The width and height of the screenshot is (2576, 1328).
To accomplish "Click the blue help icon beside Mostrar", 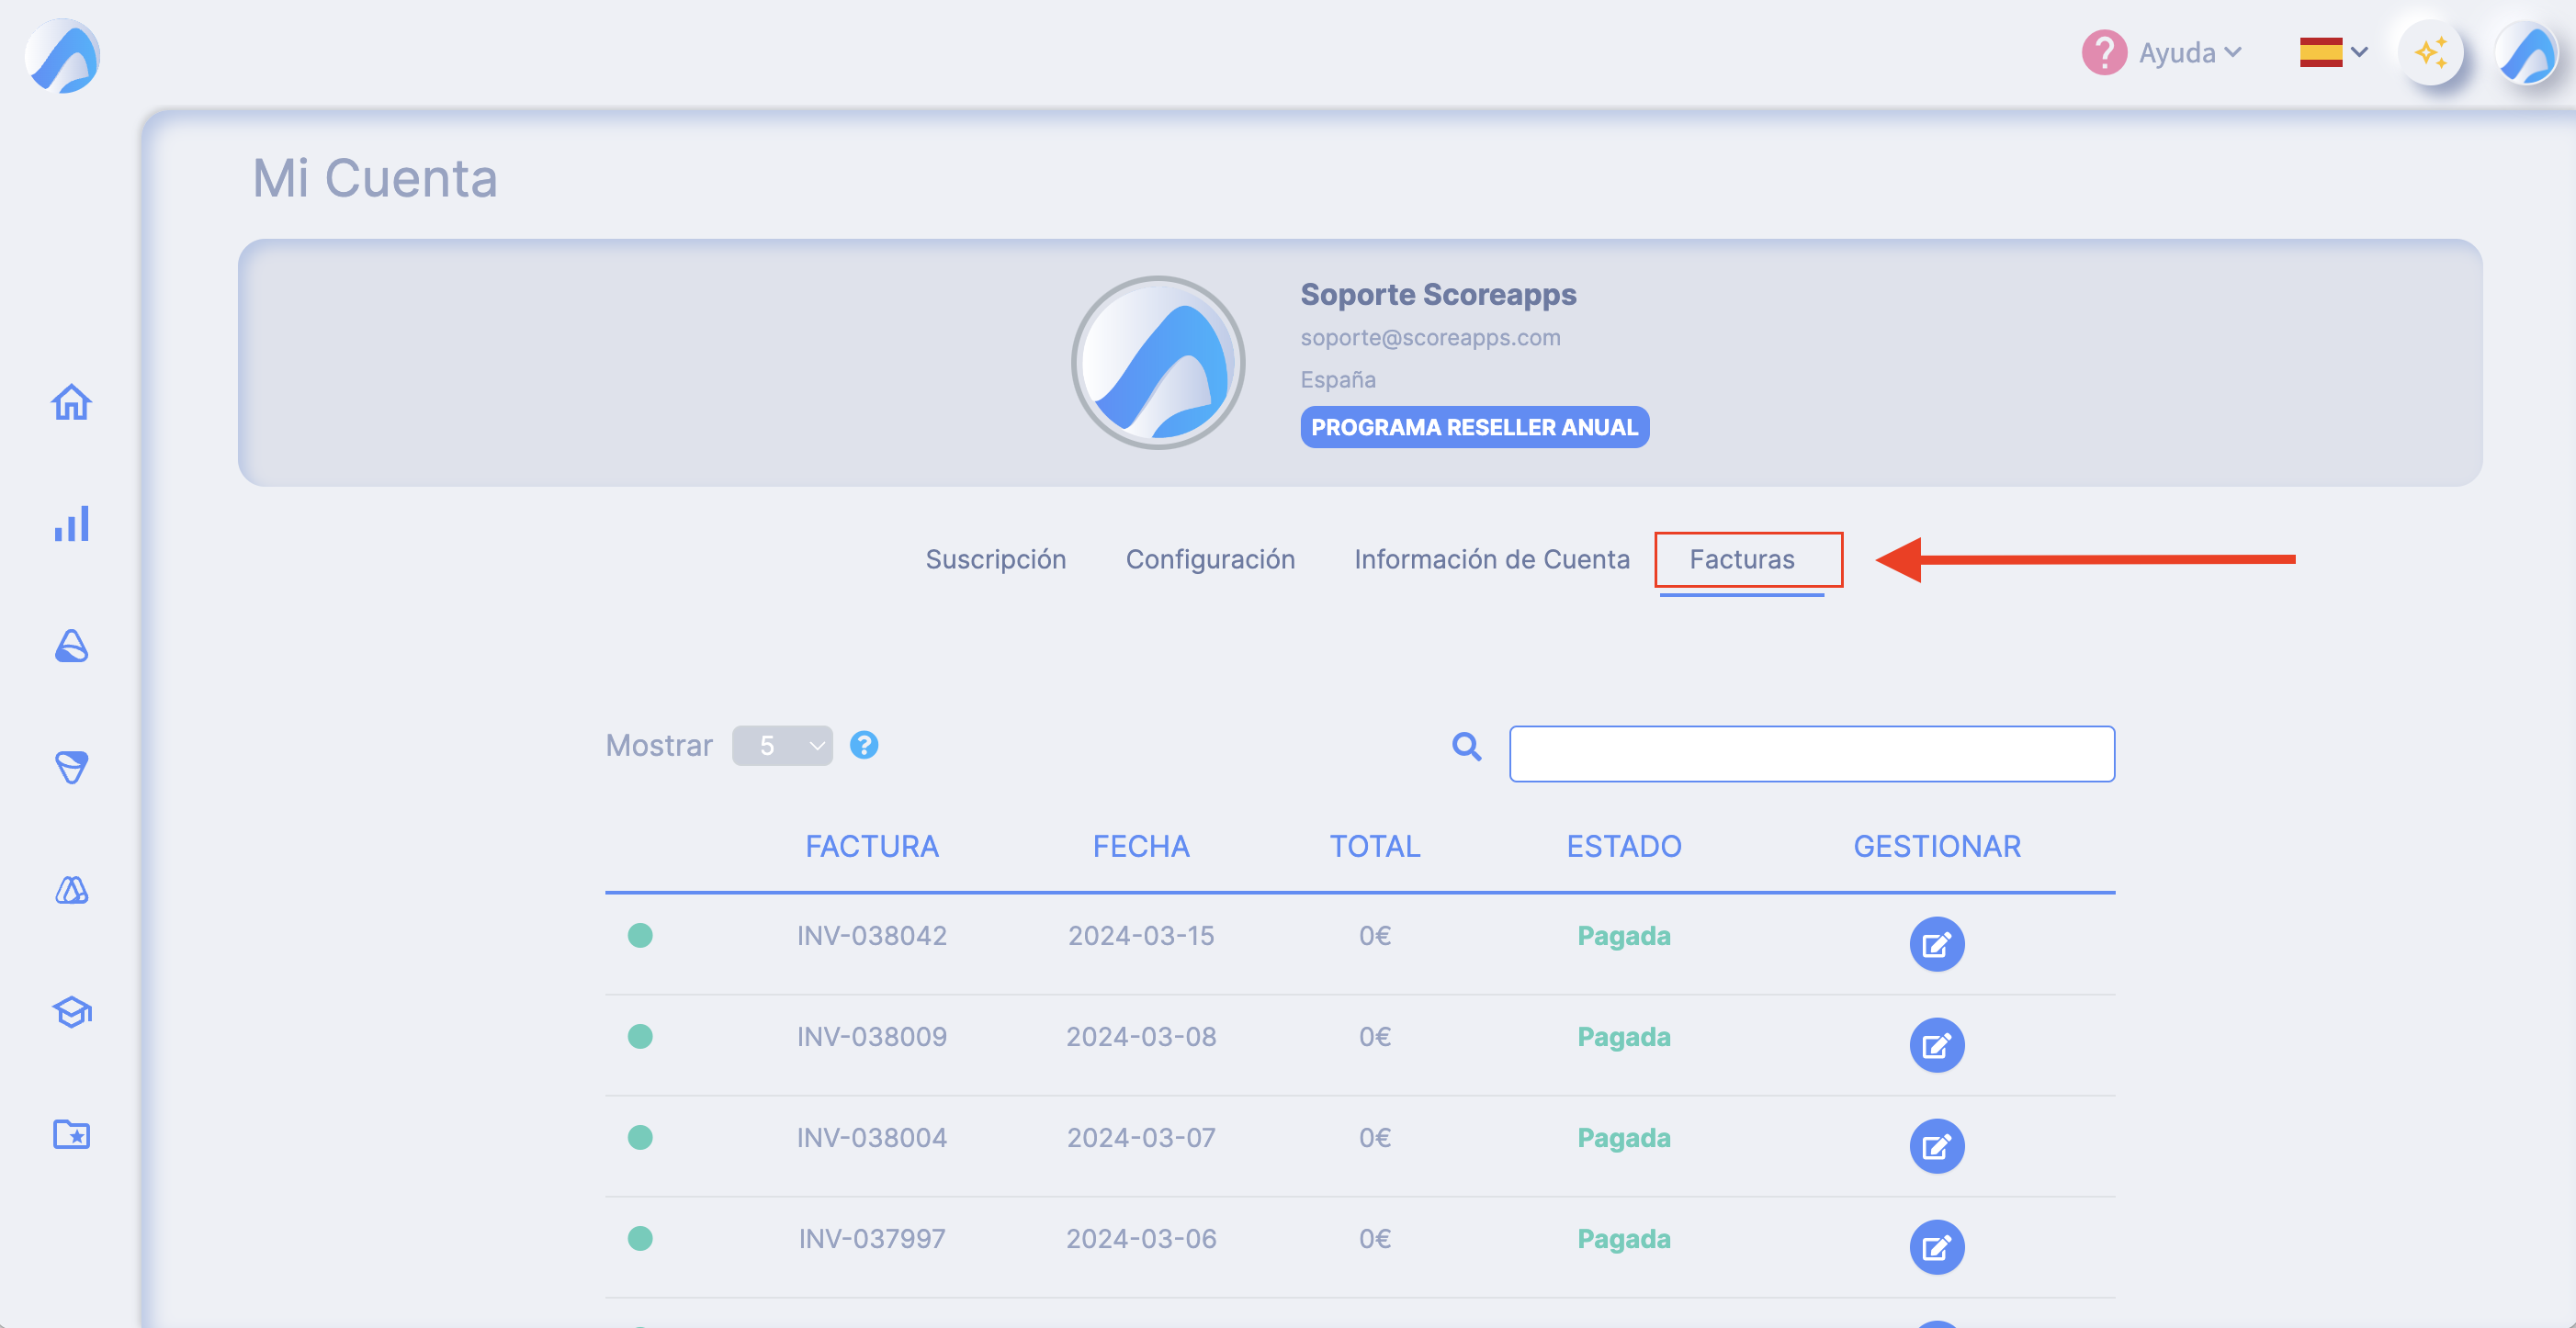I will point(864,745).
